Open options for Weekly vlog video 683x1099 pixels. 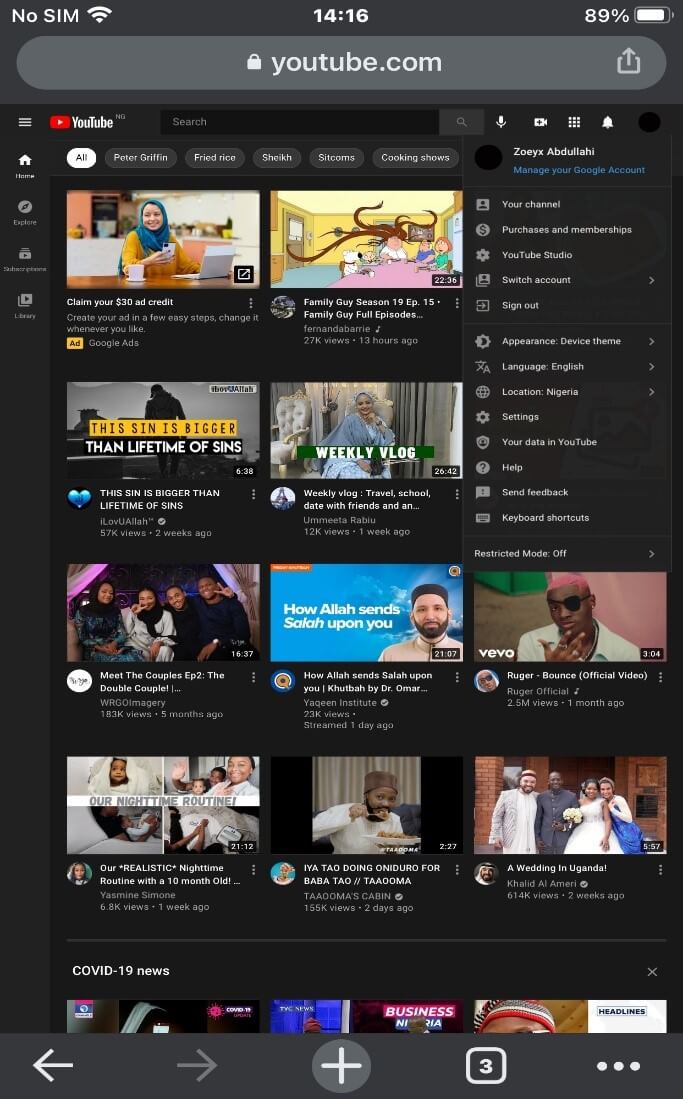tap(457, 494)
